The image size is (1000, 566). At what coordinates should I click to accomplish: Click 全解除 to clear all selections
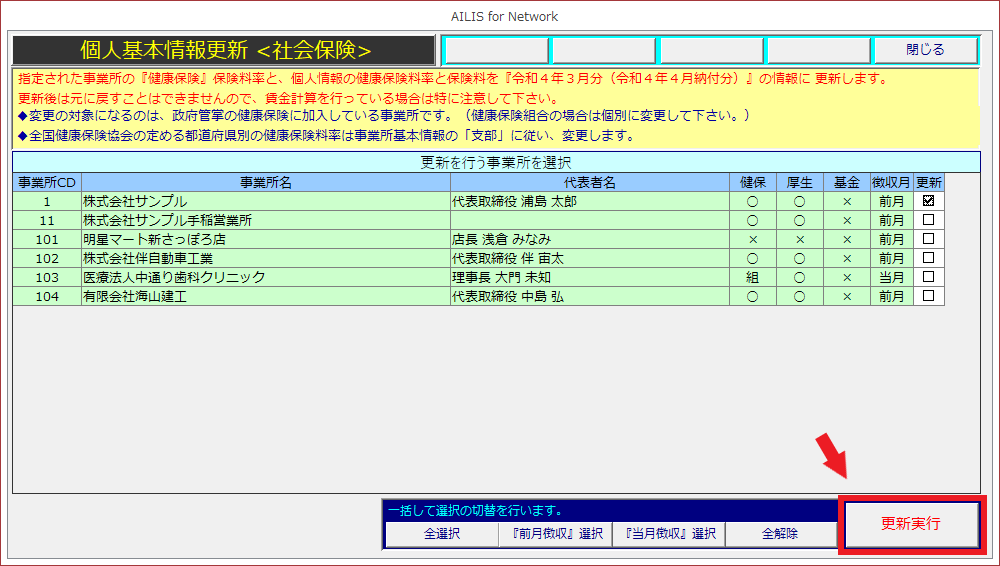pyautogui.click(x=780, y=534)
